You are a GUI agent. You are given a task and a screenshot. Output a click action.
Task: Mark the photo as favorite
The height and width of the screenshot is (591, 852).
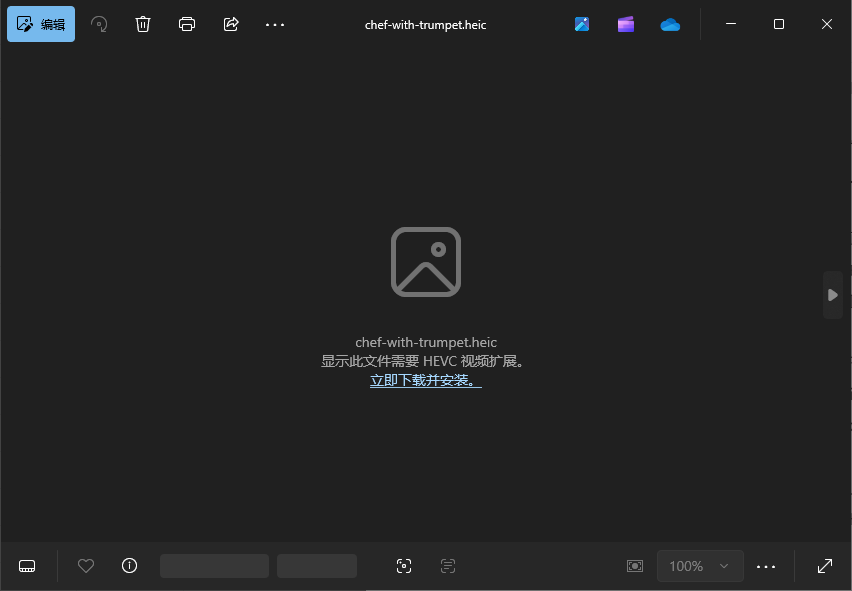click(x=86, y=566)
